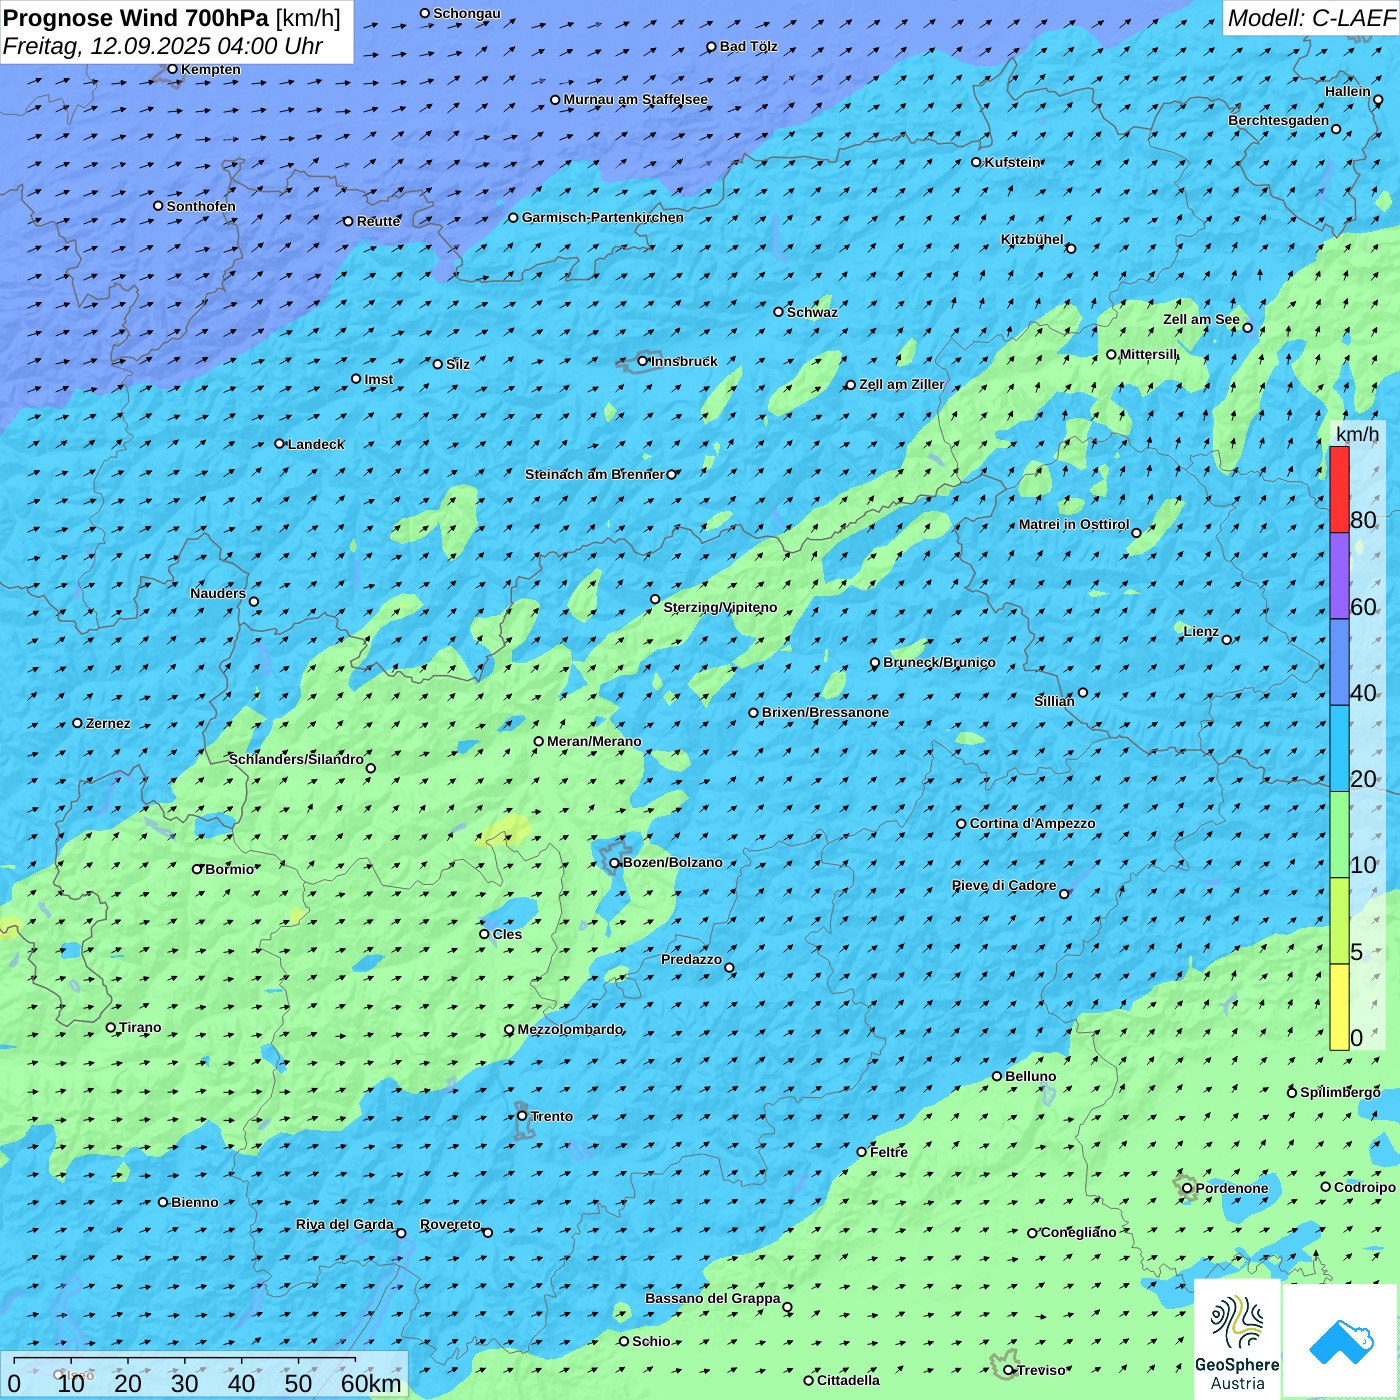Click the Cortina d'Ampezzo marker
This screenshot has height=1400, width=1400.
[961, 824]
